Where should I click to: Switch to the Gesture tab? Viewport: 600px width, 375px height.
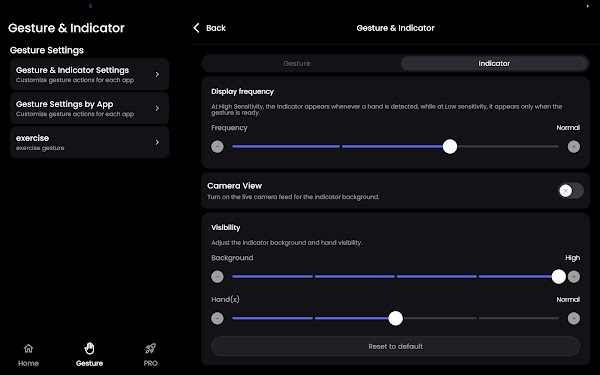(297, 64)
